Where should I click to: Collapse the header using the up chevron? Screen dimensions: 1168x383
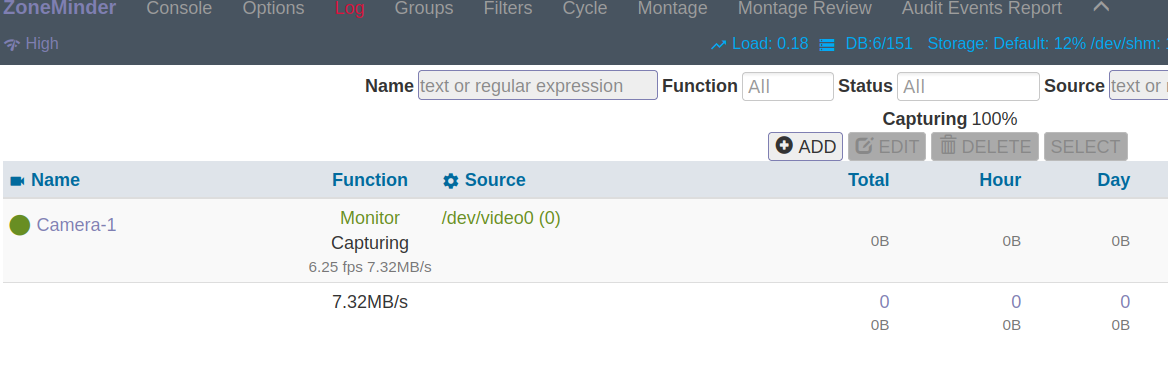(x=1101, y=7)
